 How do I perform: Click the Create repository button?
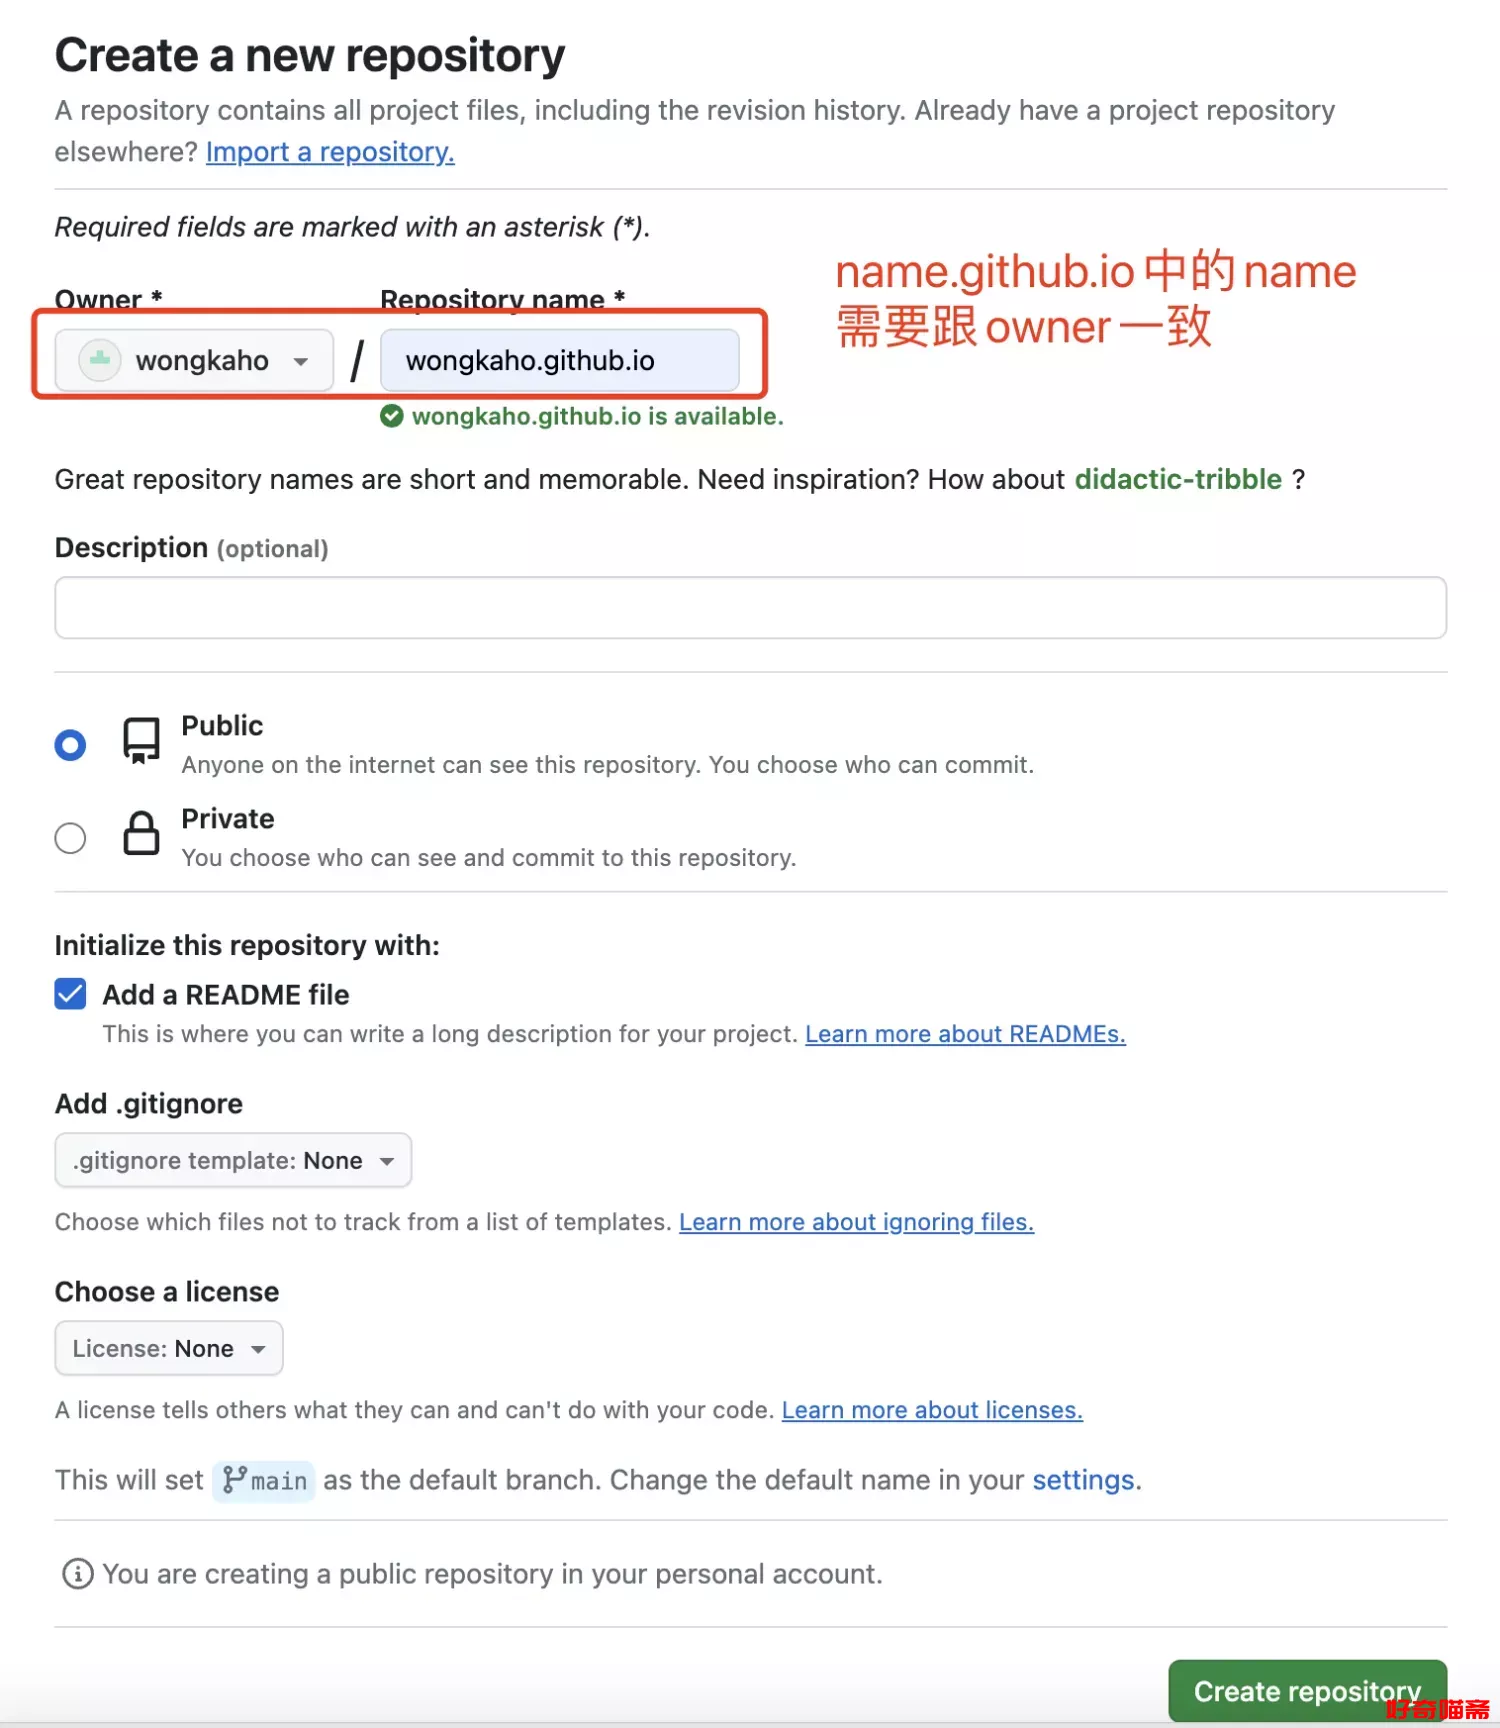point(1307,1691)
